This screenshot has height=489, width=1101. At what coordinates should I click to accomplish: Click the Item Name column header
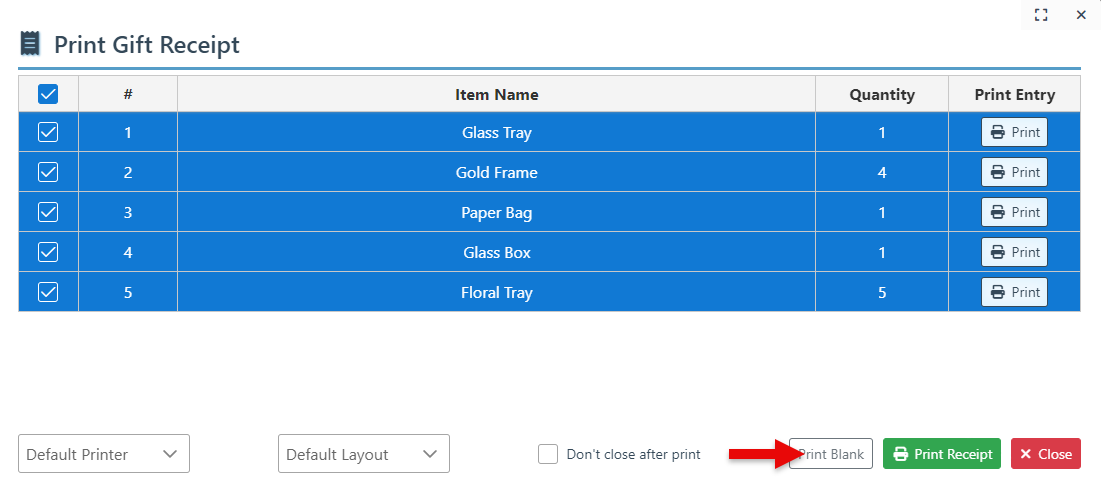click(x=496, y=95)
